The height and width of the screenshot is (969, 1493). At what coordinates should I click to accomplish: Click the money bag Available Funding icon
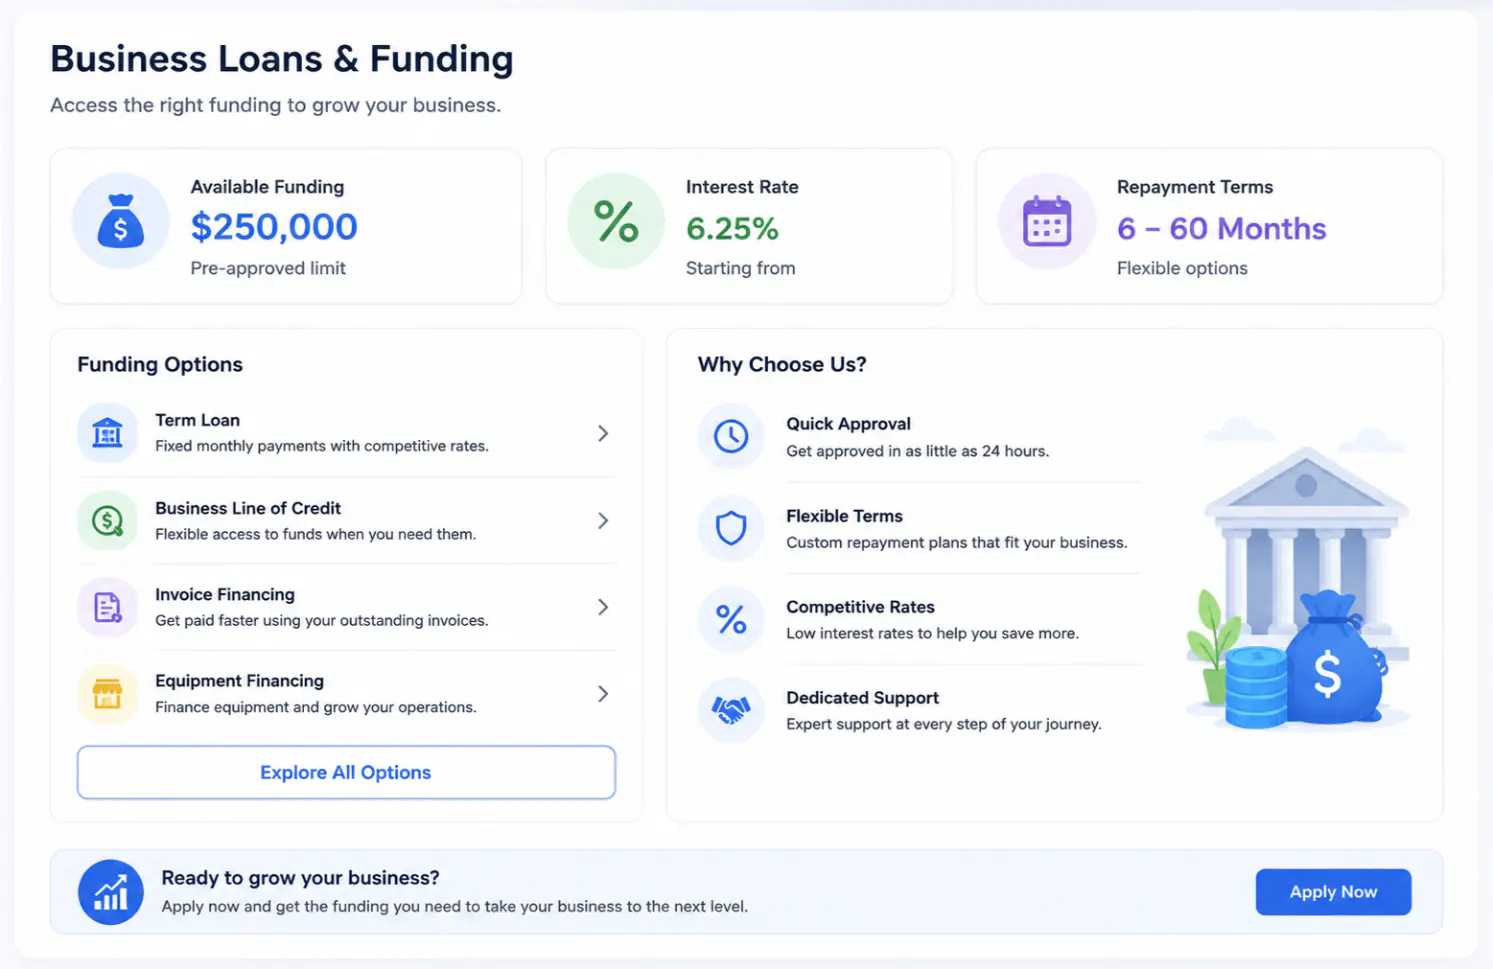coord(120,221)
